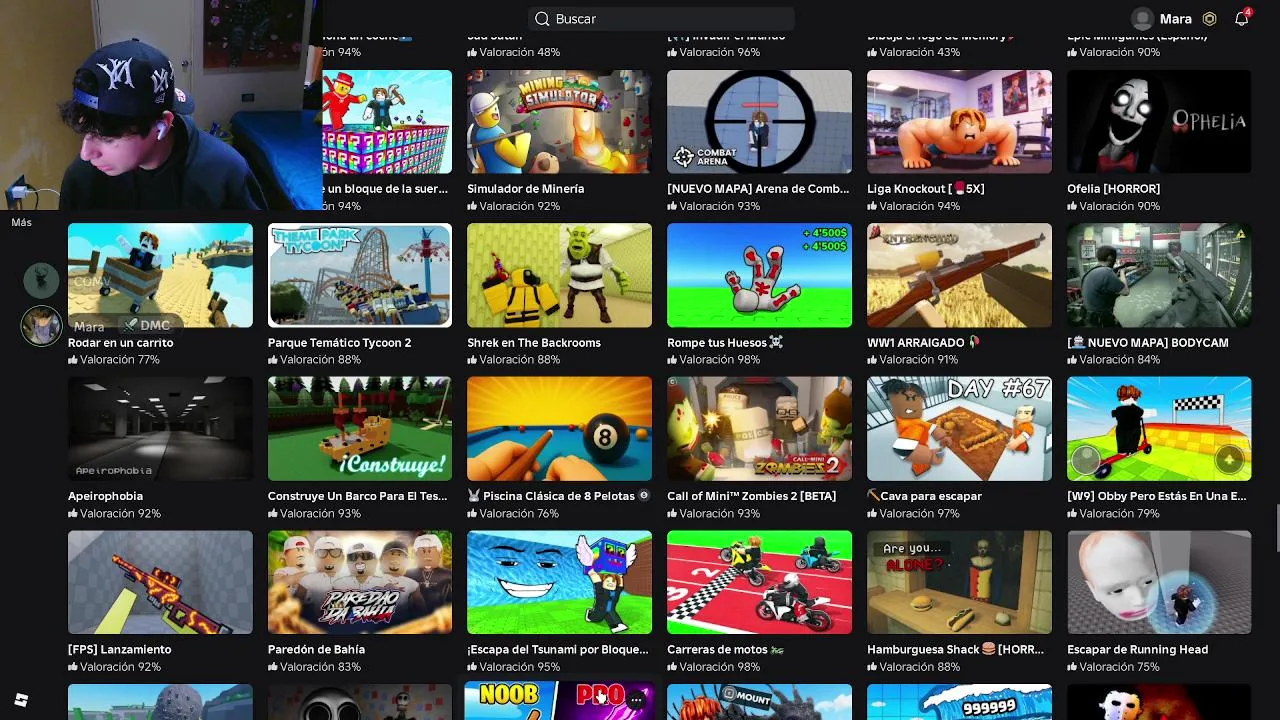The height and width of the screenshot is (720, 1280).
Task: Click Valoración 75% under Escapar de Running Head
Action: pyautogui.click(x=1114, y=667)
